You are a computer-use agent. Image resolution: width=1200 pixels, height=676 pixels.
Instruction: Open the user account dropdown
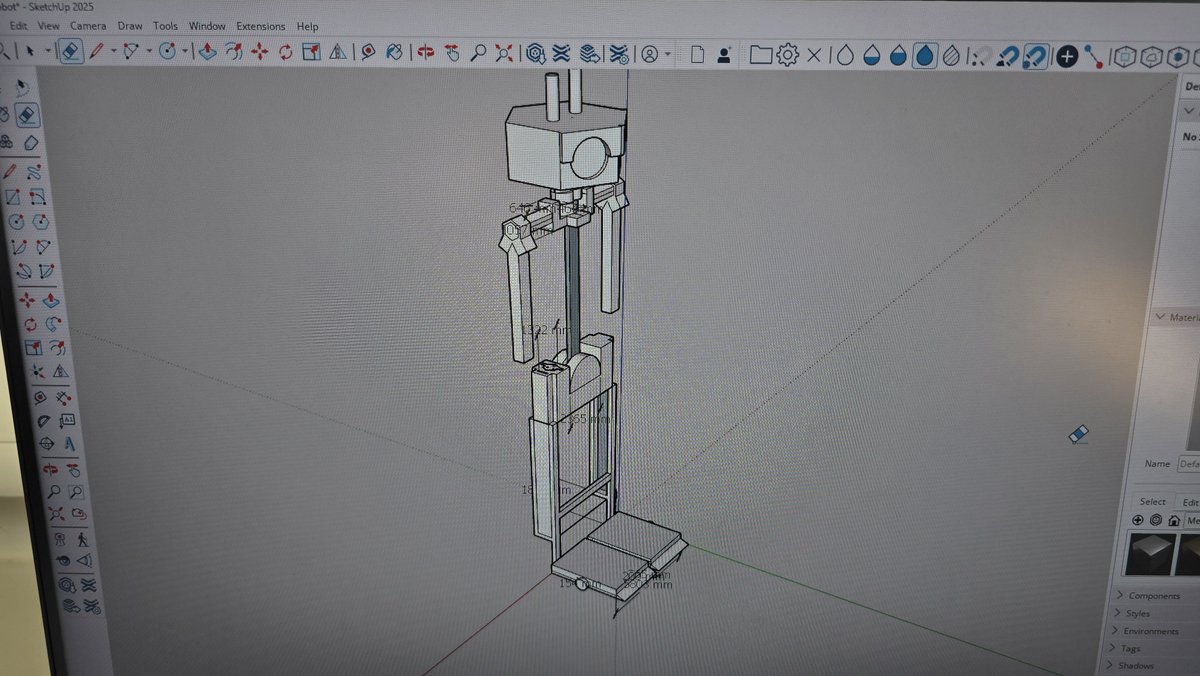pyautogui.click(x=667, y=54)
